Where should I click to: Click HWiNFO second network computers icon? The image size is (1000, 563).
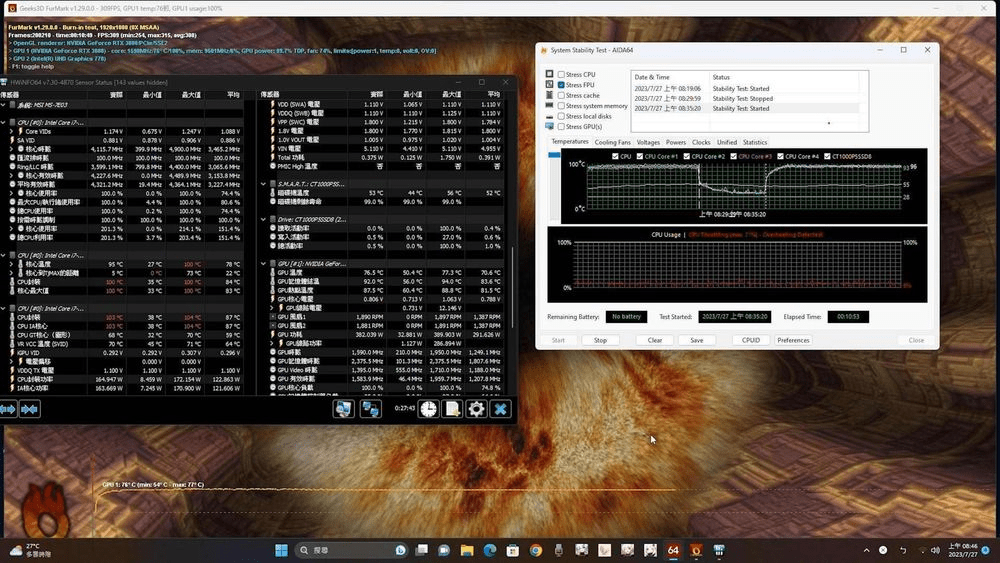pyautogui.click(x=371, y=409)
